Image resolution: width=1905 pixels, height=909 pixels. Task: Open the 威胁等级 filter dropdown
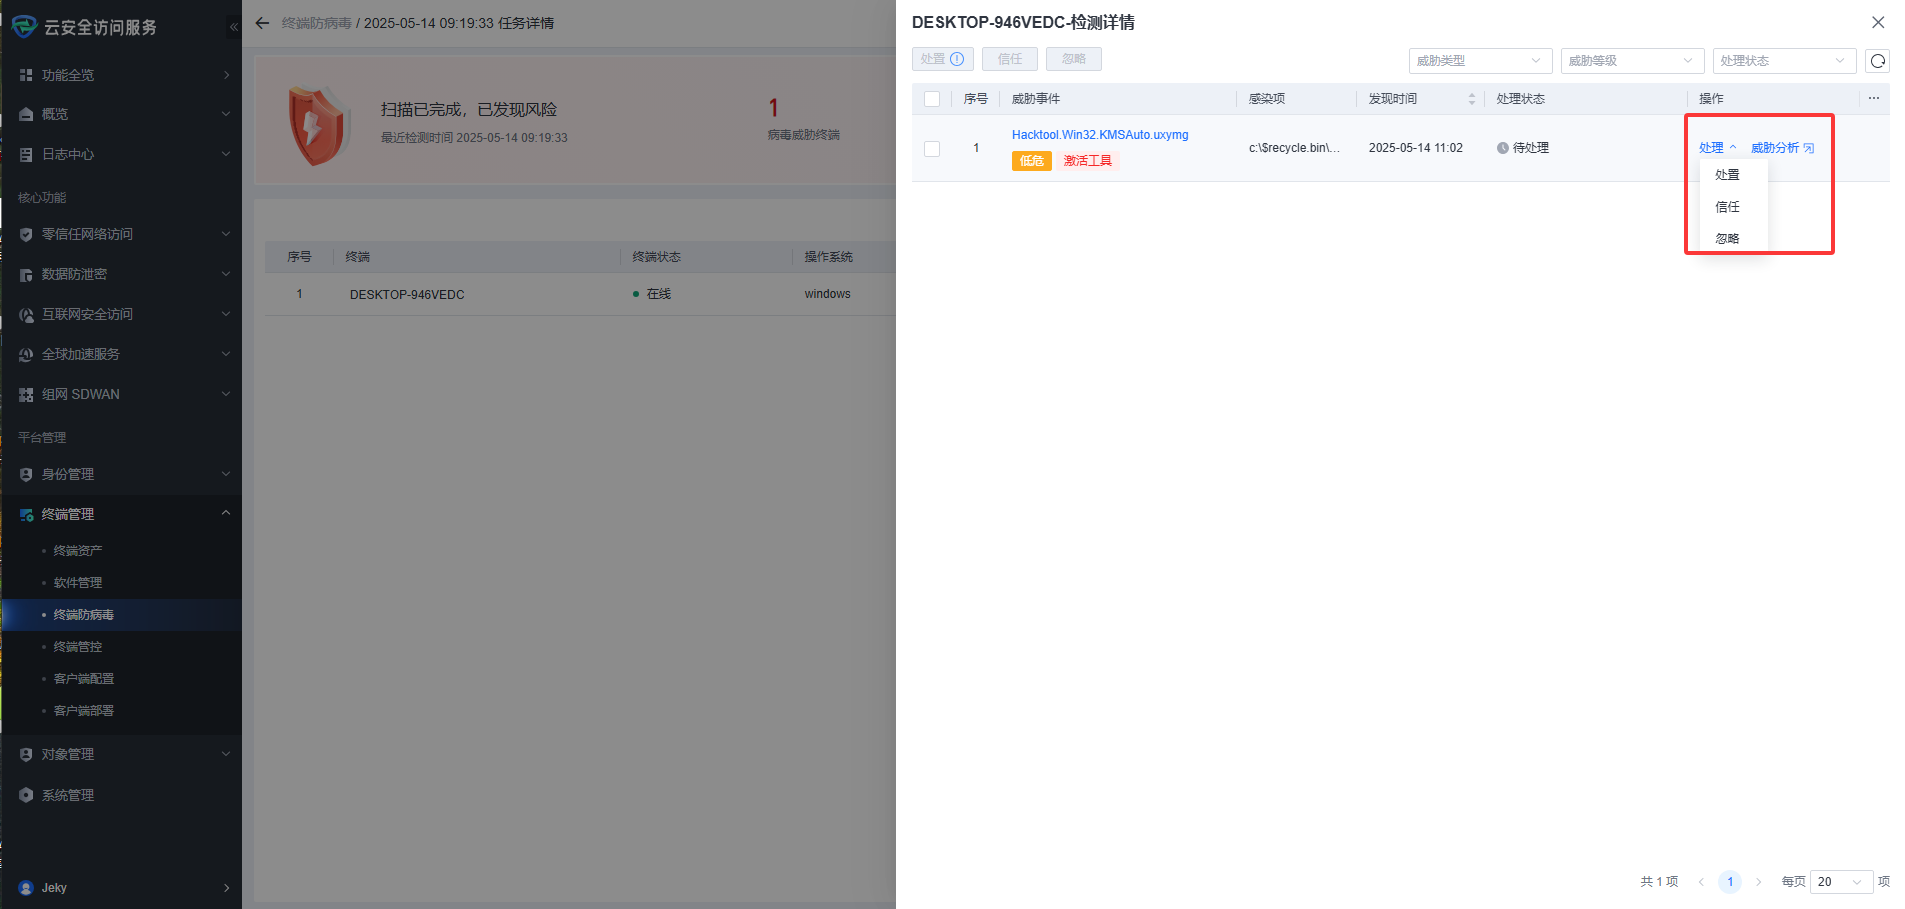click(x=1631, y=61)
